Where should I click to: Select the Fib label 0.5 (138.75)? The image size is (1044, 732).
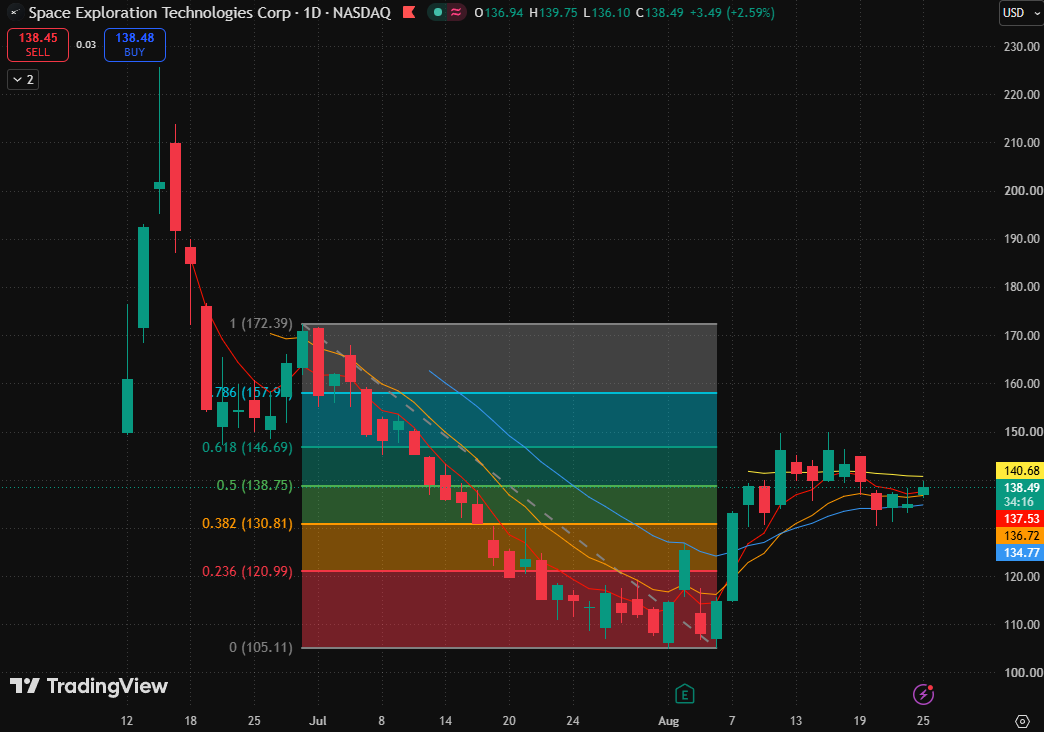pyautogui.click(x=254, y=486)
